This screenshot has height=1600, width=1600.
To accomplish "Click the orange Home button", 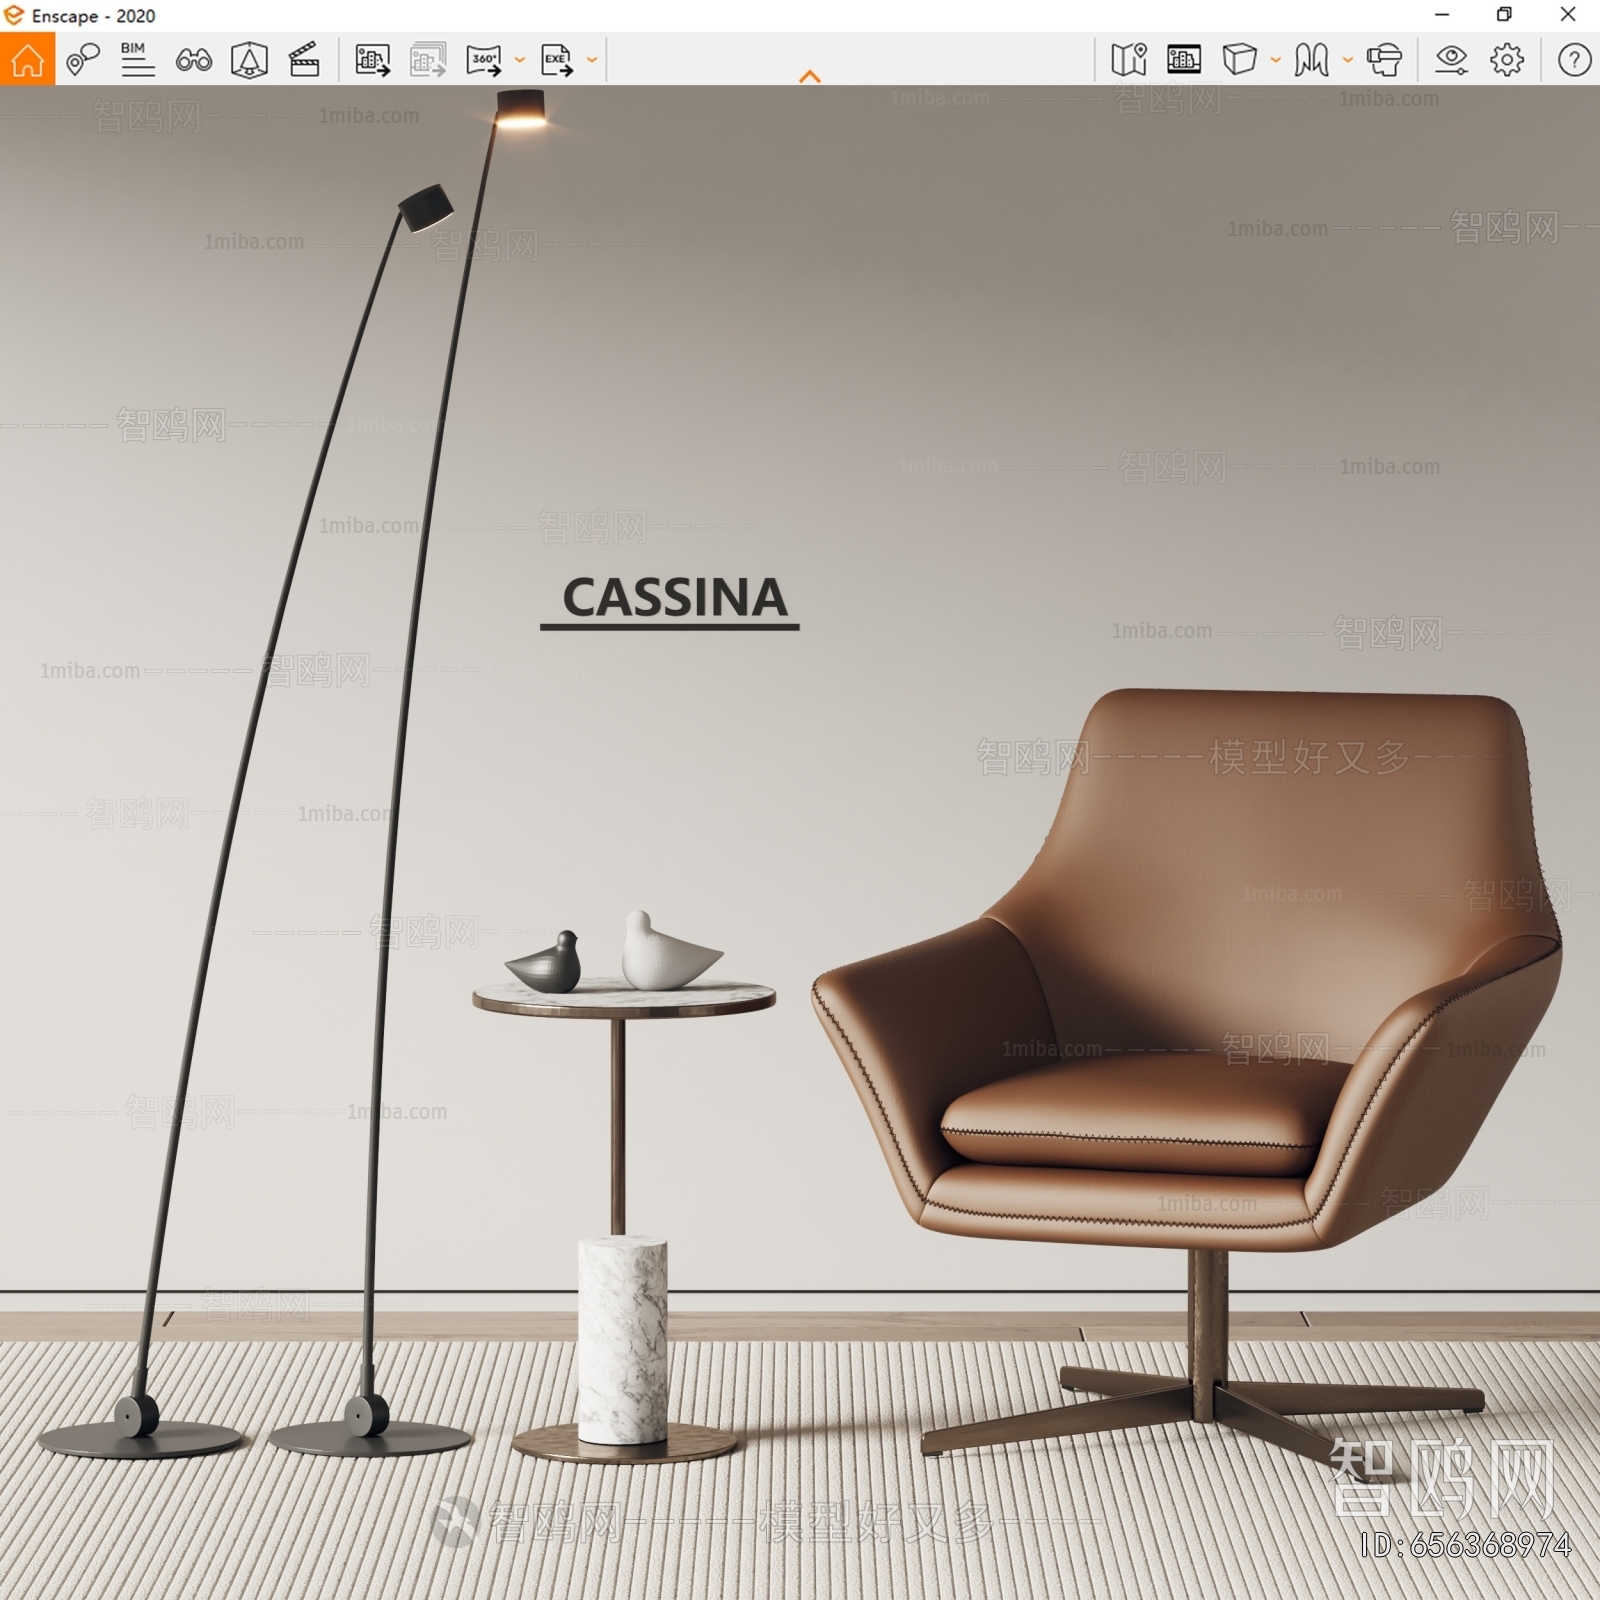I will [x=27, y=59].
